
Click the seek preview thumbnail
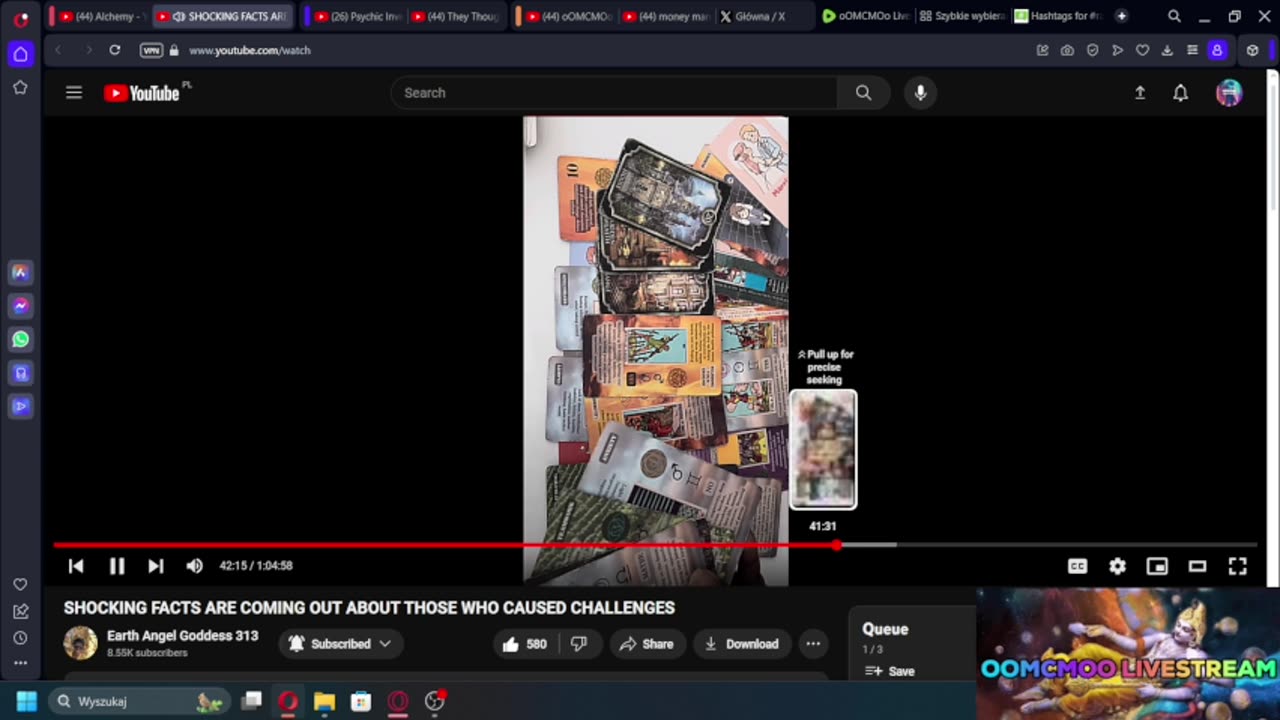pyautogui.click(x=823, y=449)
